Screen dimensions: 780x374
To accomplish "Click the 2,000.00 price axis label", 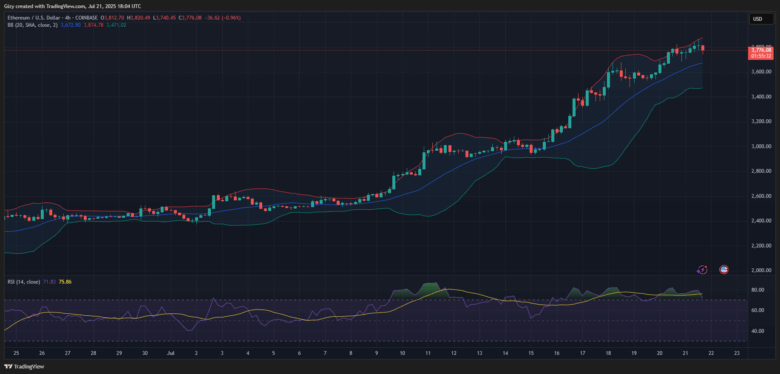I will coord(761,271).
